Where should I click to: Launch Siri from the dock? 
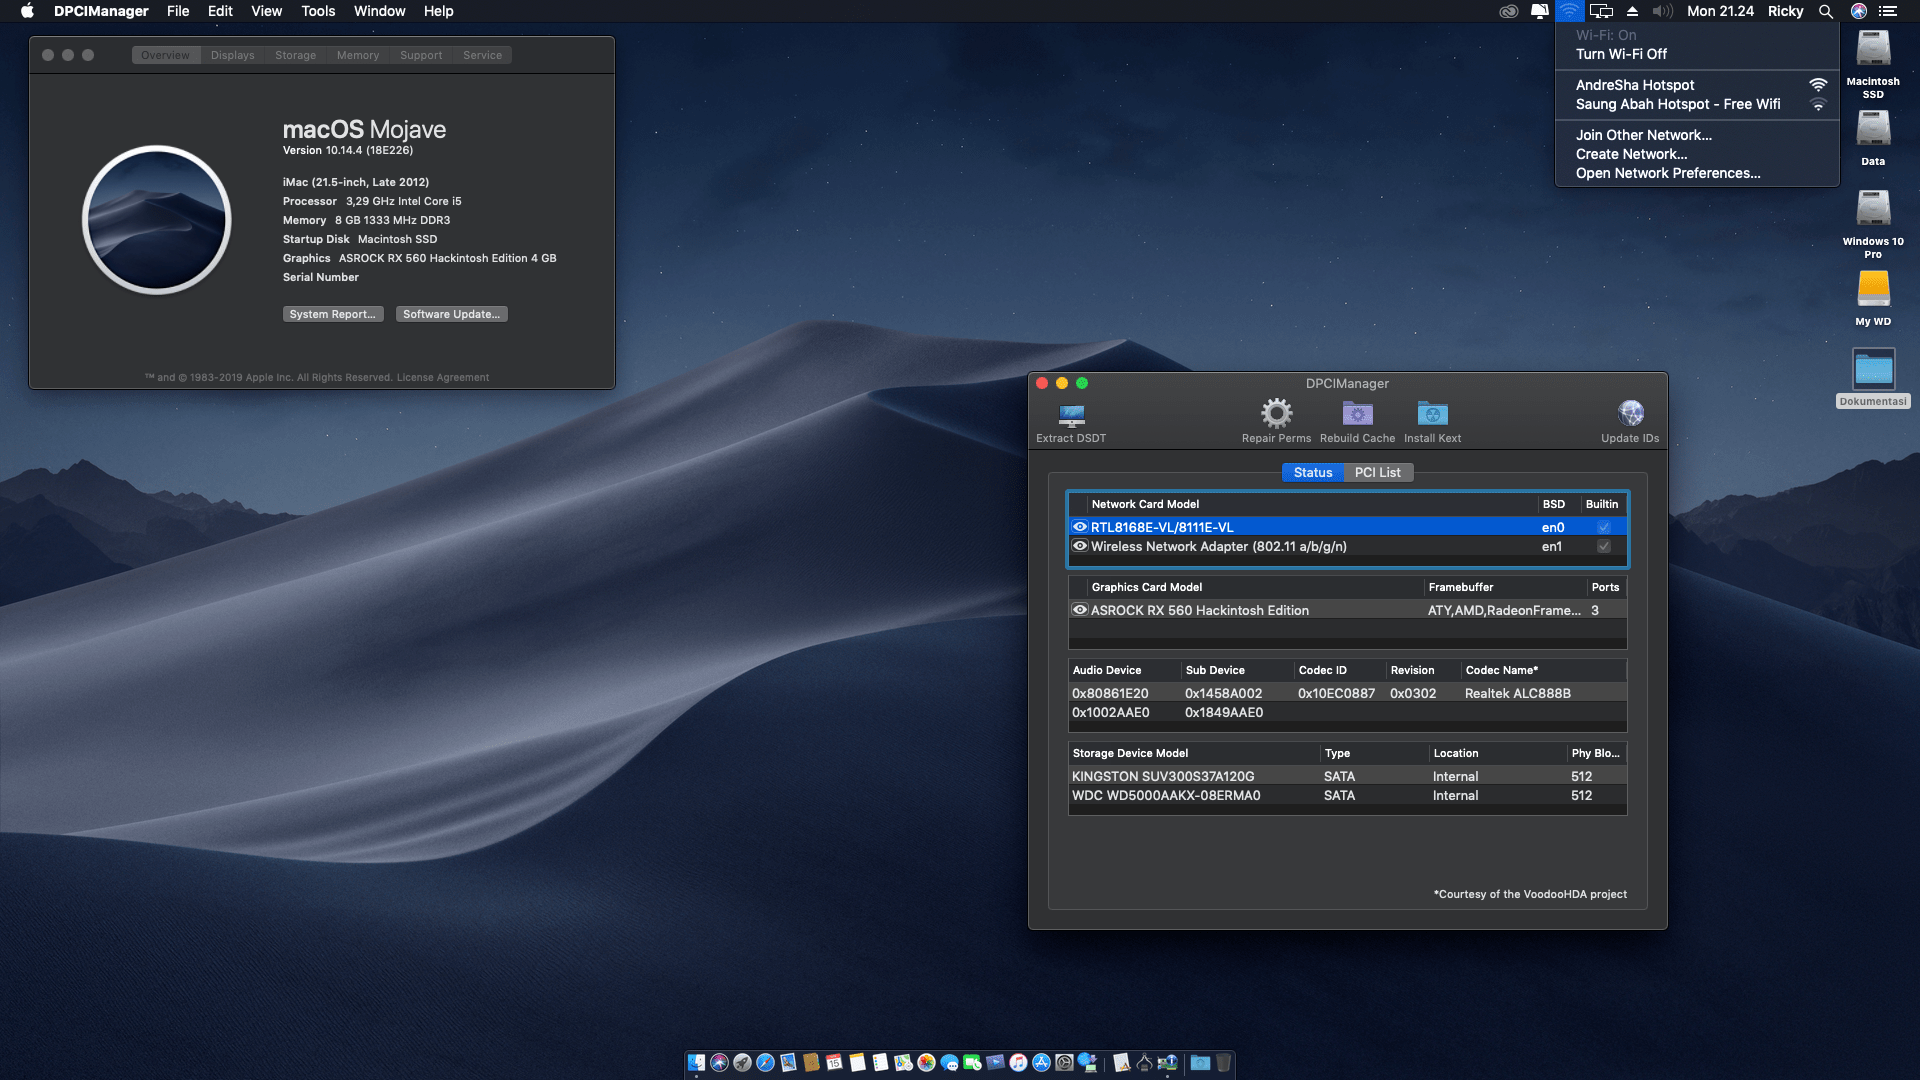pos(719,1062)
